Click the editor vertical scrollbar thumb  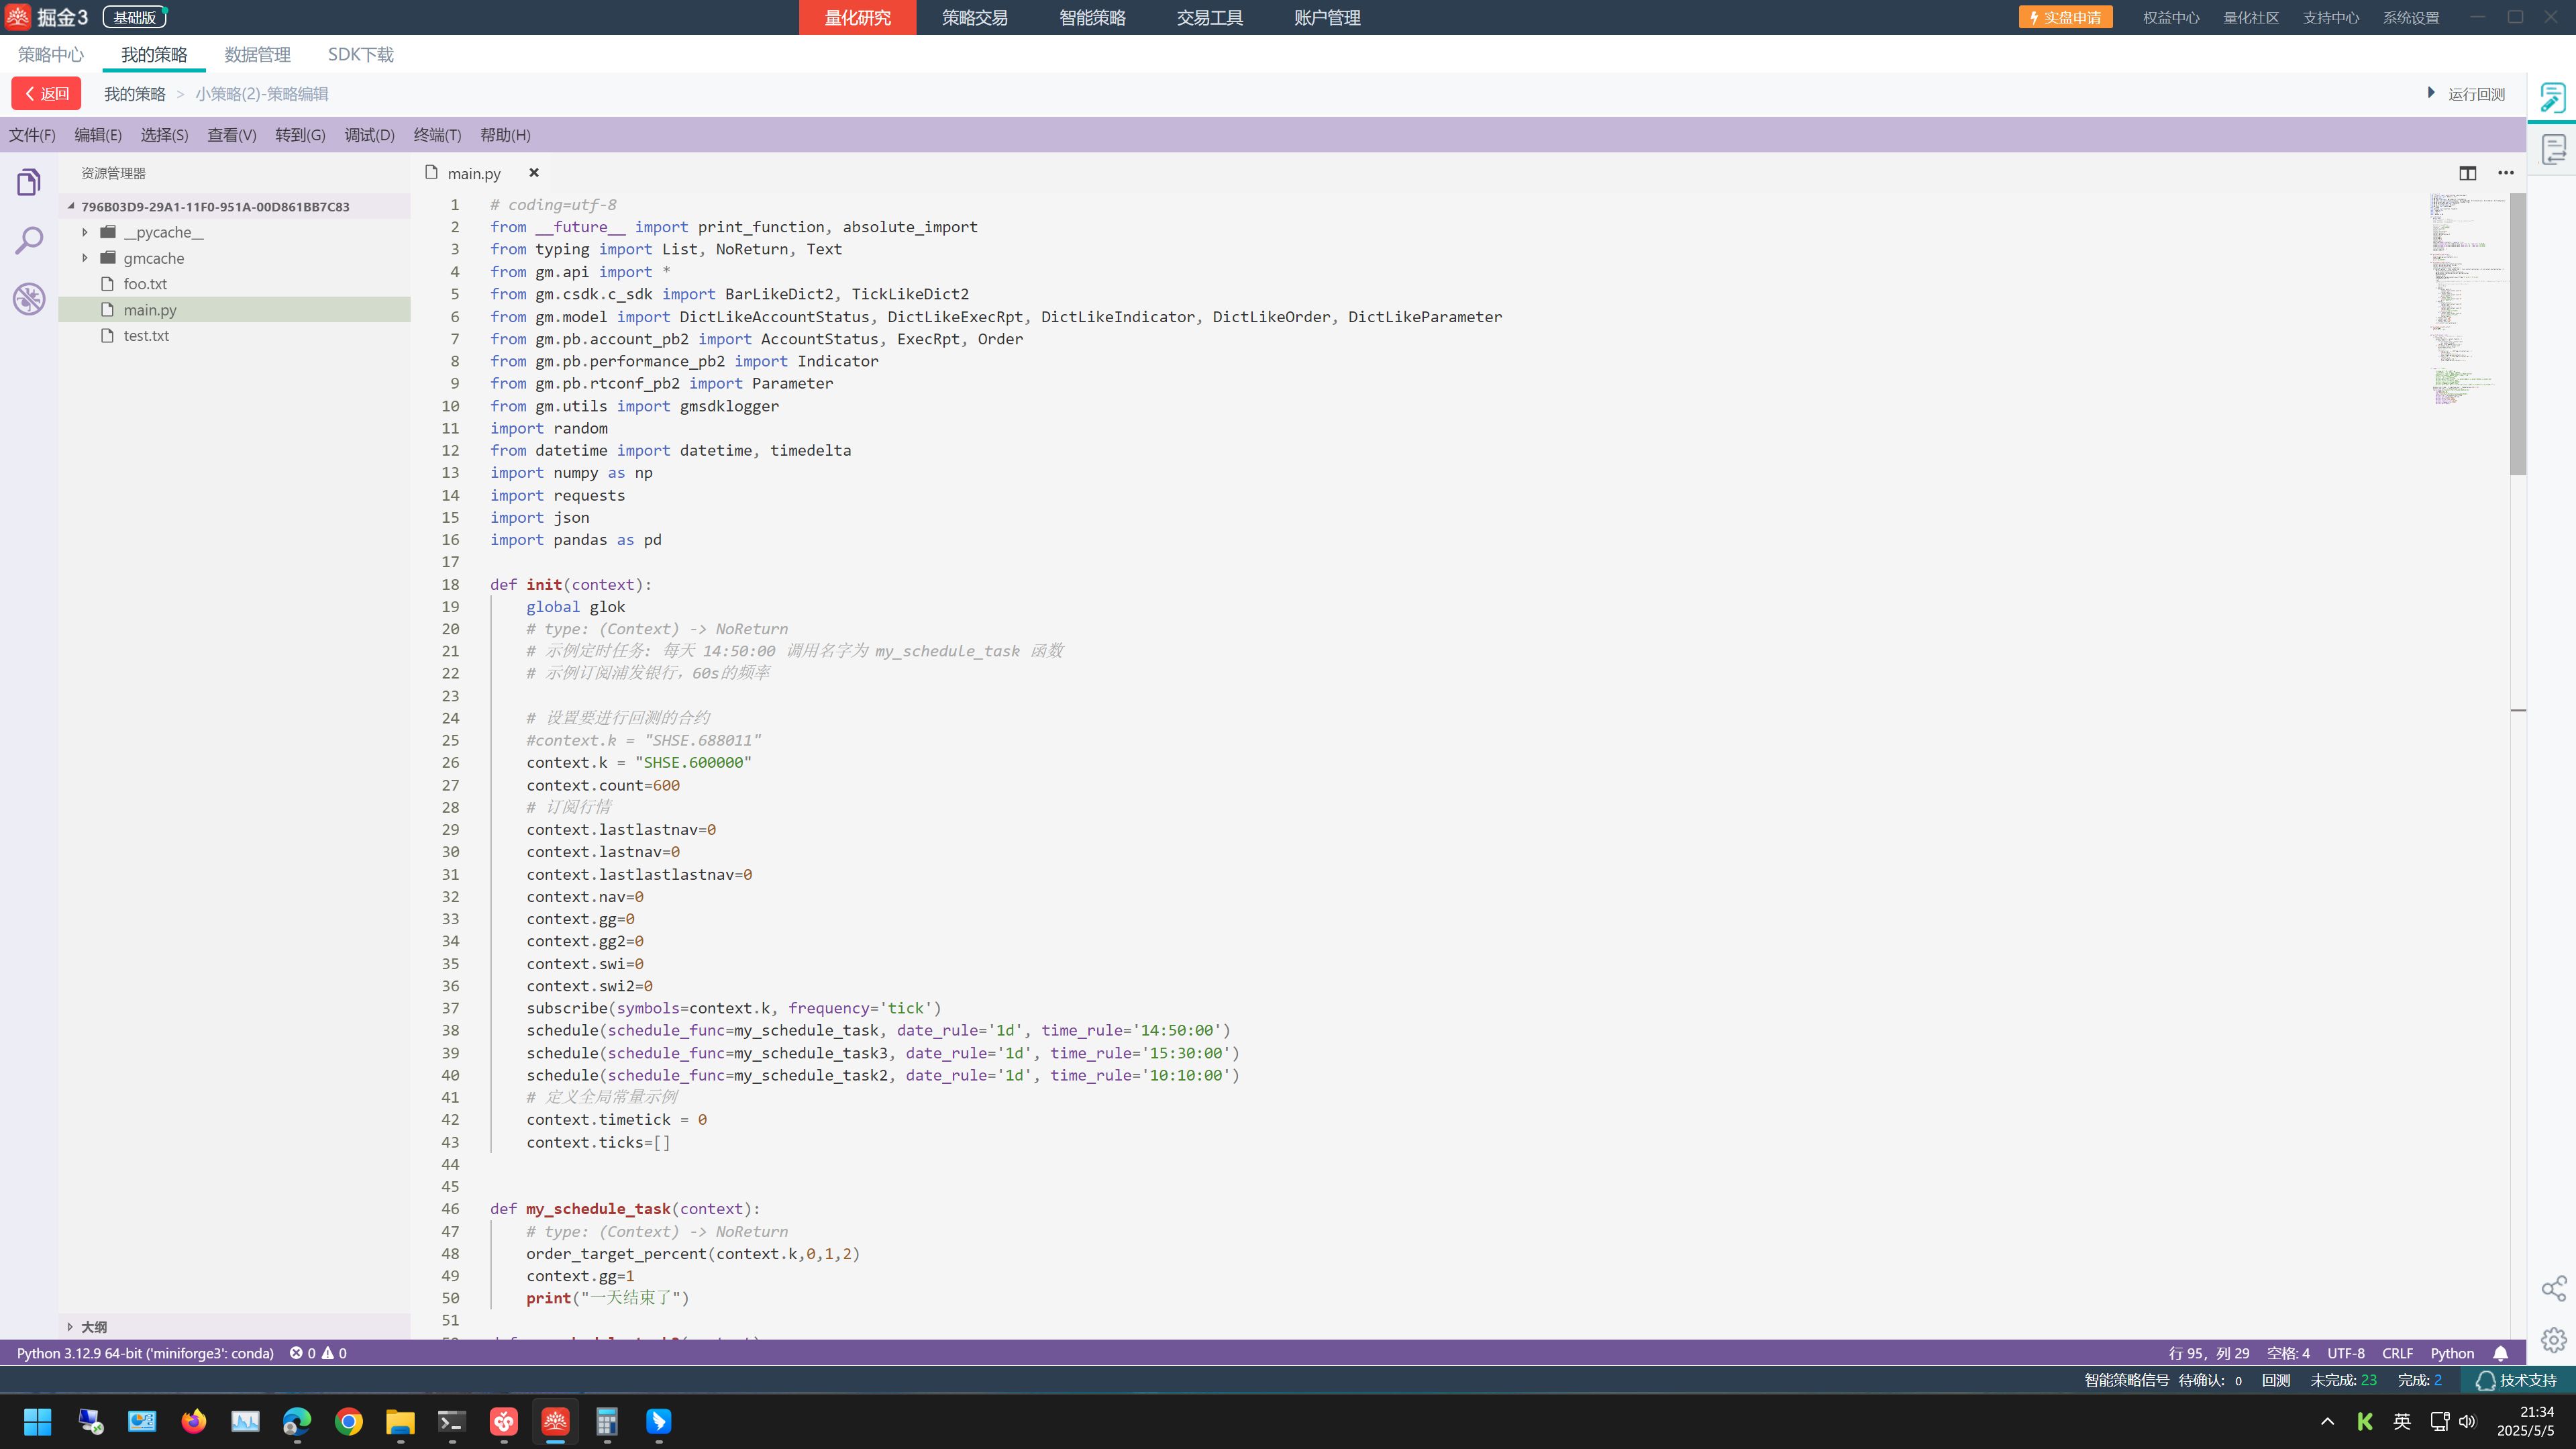2517,335
